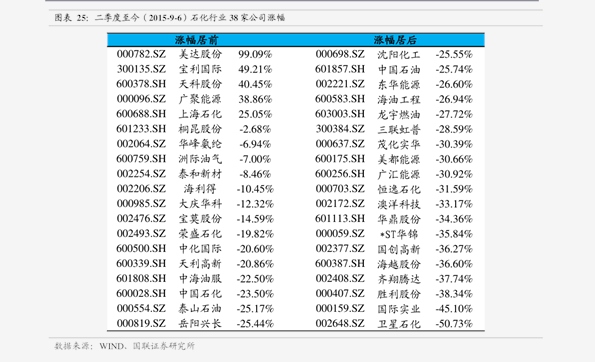
Task: Select the -10.45% value
Action: (255, 189)
